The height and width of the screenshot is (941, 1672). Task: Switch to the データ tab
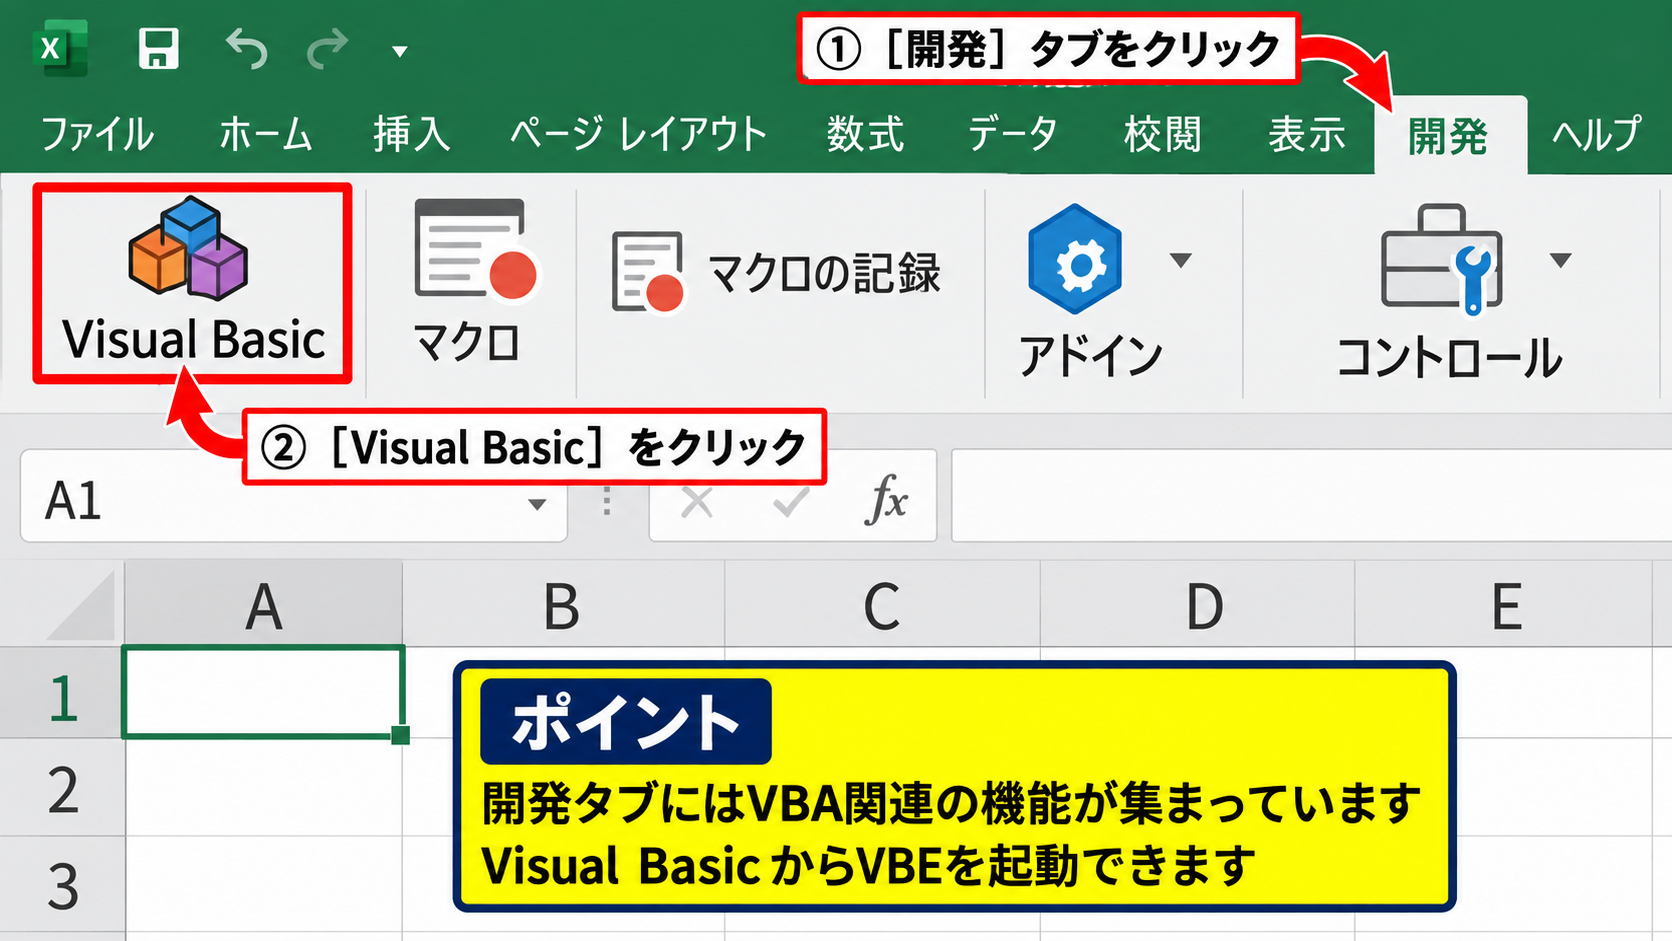pyautogui.click(x=1013, y=134)
